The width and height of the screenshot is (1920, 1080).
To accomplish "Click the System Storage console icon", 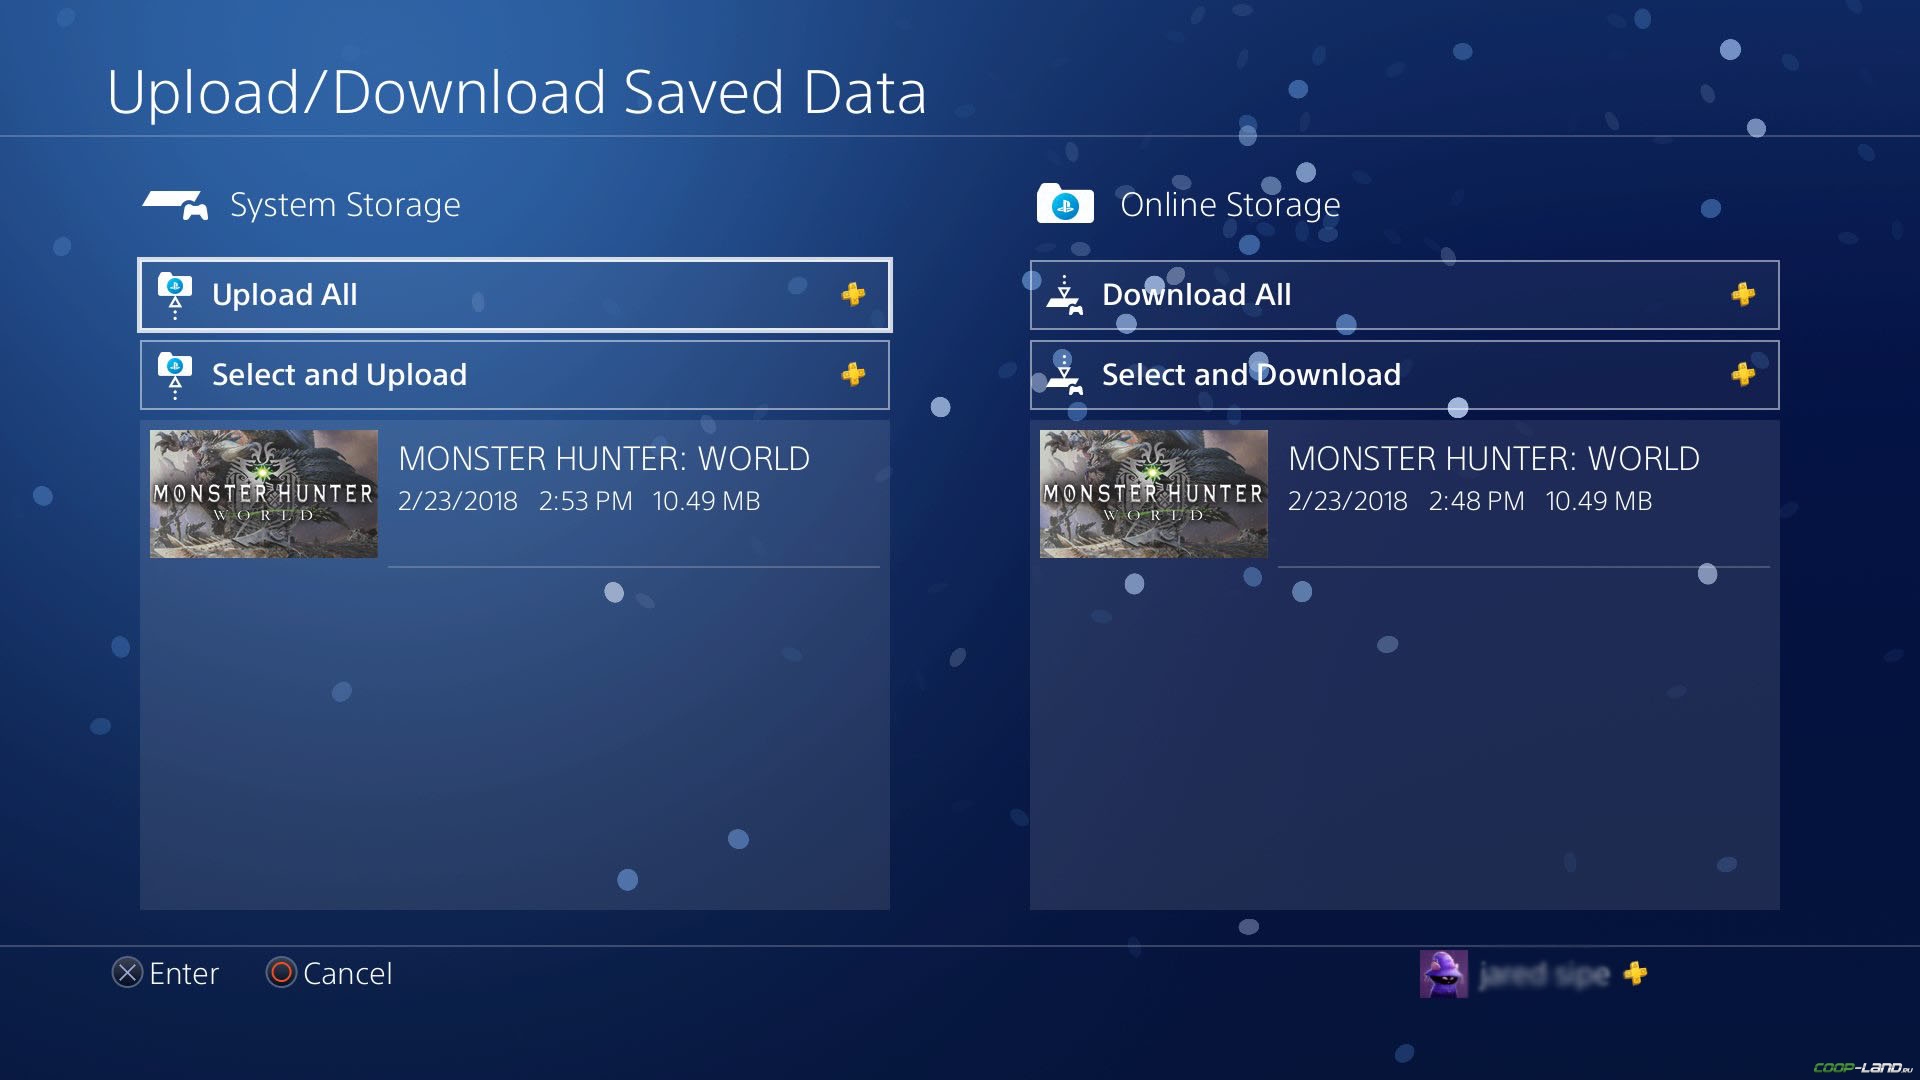I will tap(176, 205).
